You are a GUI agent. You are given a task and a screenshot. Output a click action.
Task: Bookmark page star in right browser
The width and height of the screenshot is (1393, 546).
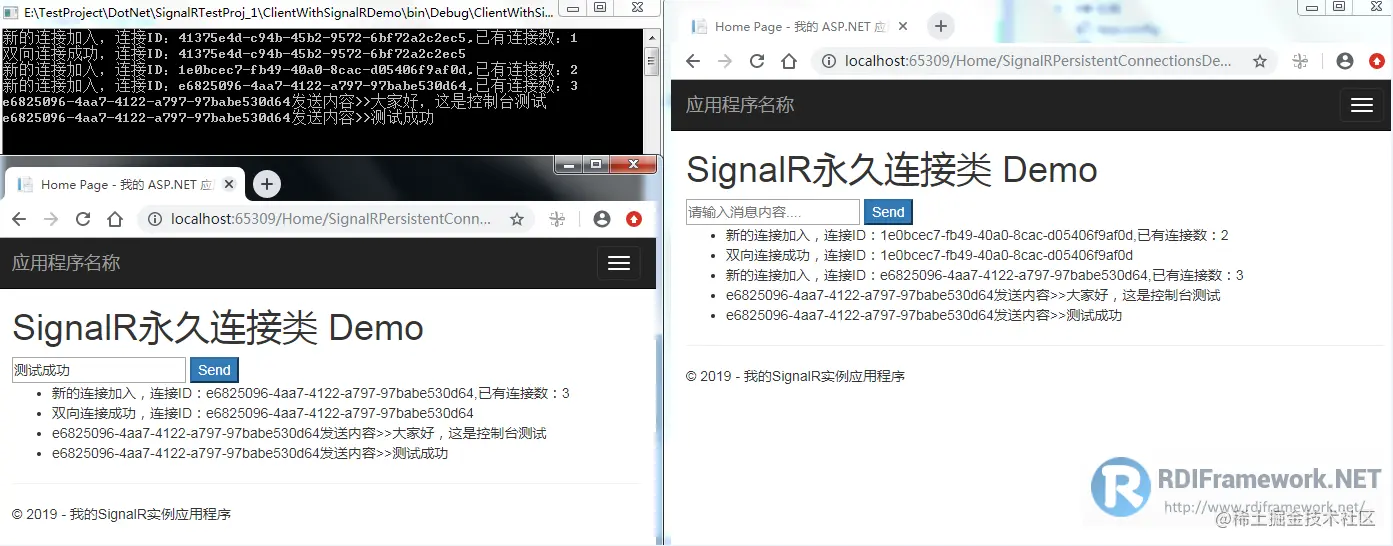pos(1260,61)
